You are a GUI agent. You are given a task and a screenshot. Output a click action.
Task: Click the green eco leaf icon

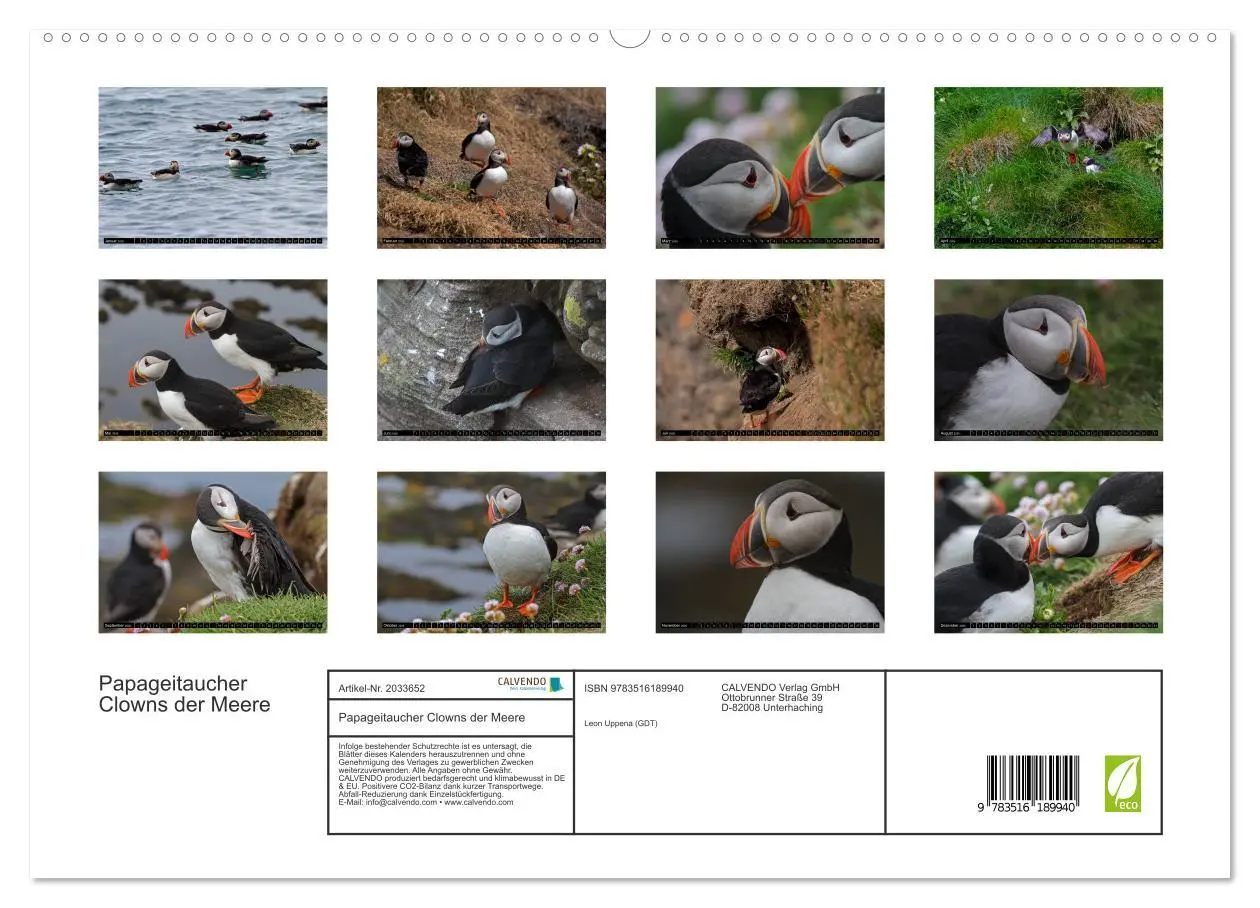tap(1122, 783)
